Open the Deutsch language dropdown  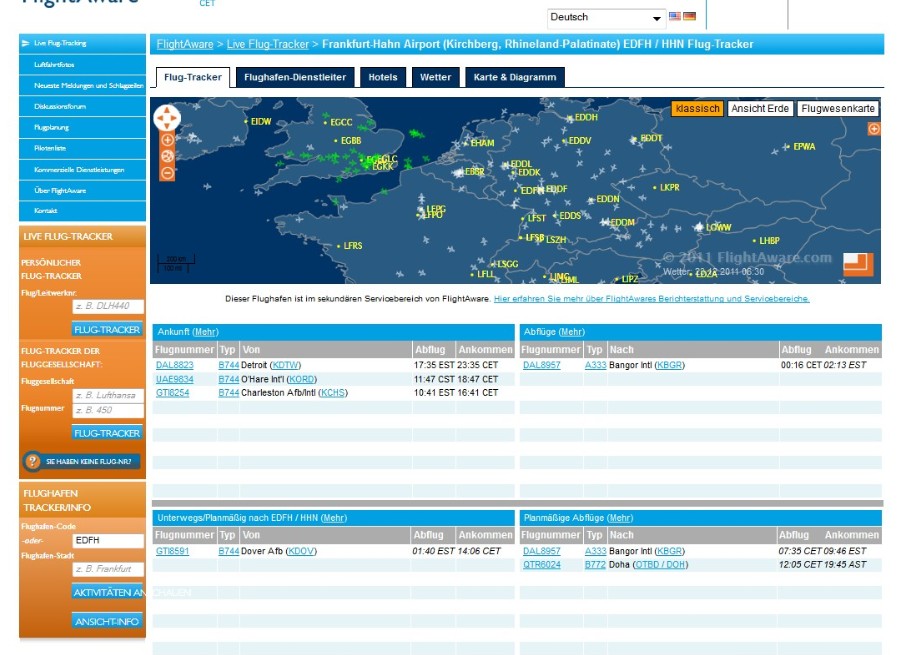tap(606, 18)
